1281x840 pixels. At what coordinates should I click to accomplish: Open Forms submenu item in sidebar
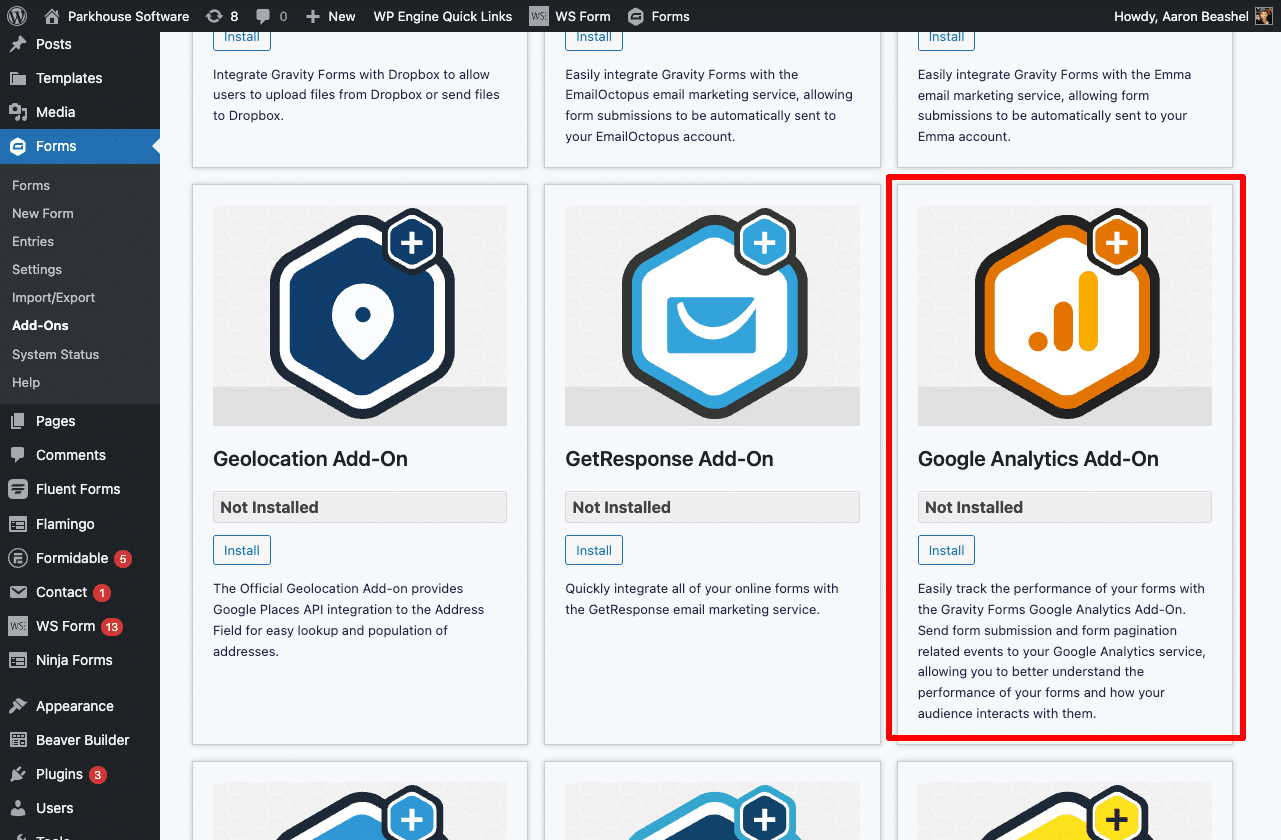click(x=31, y=185)
